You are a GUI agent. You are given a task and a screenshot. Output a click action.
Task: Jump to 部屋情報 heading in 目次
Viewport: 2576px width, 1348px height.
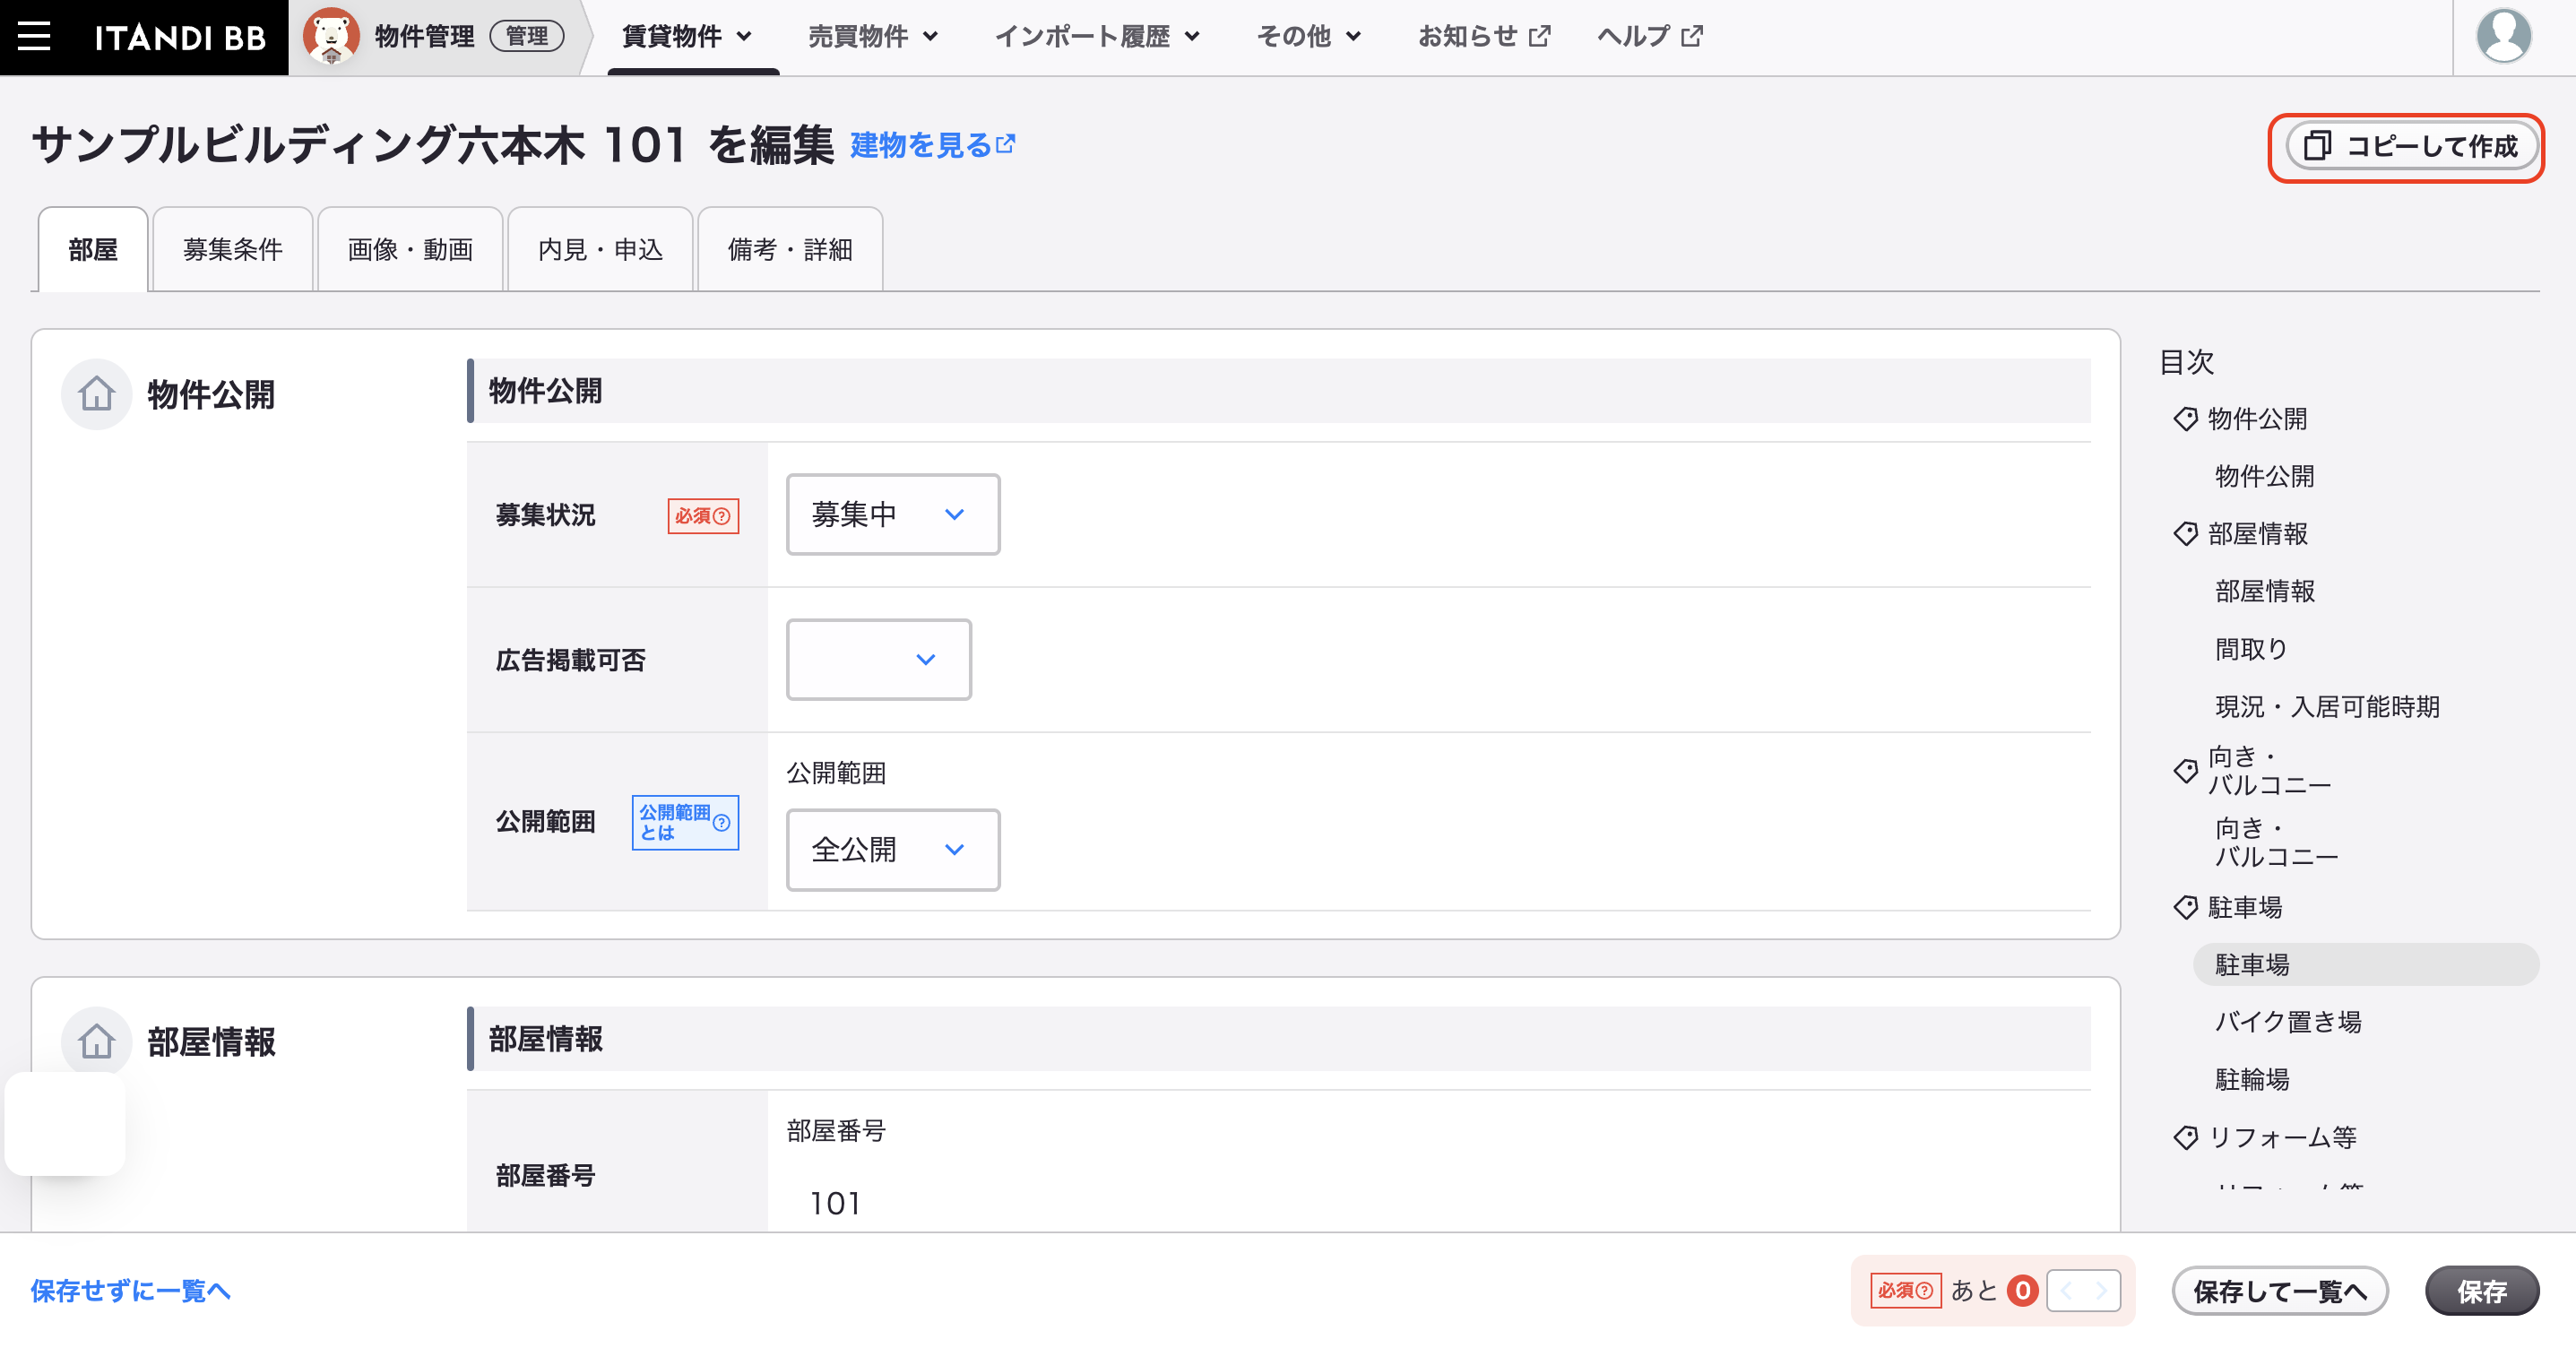pos(2257,534)
